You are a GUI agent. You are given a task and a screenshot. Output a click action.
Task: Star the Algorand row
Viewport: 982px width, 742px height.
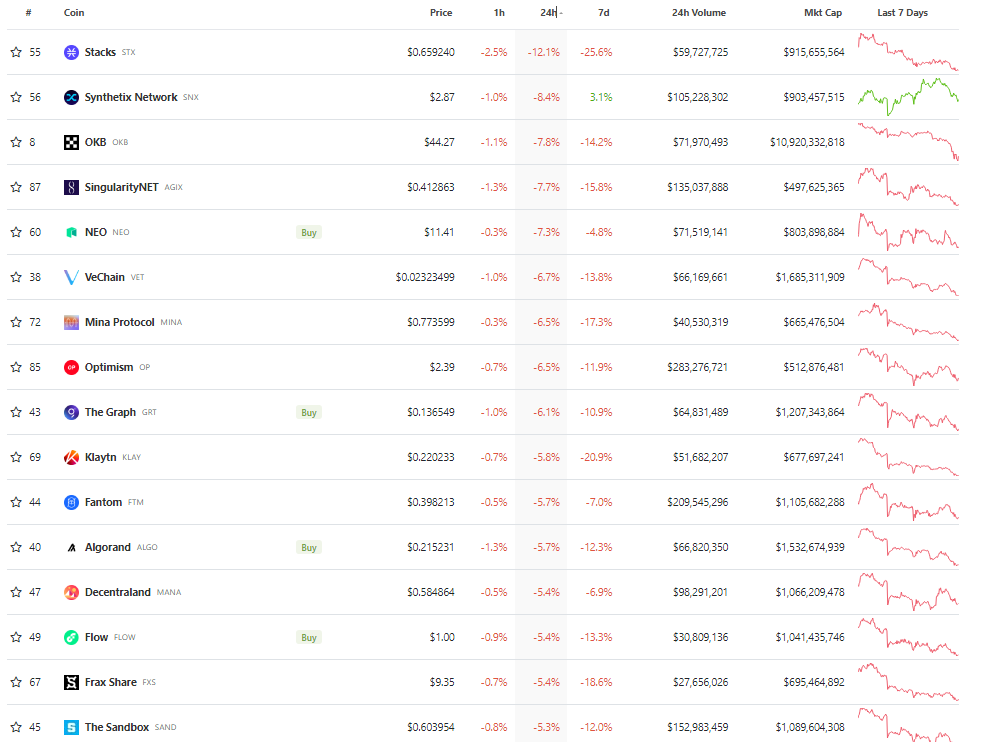(16, 547)
